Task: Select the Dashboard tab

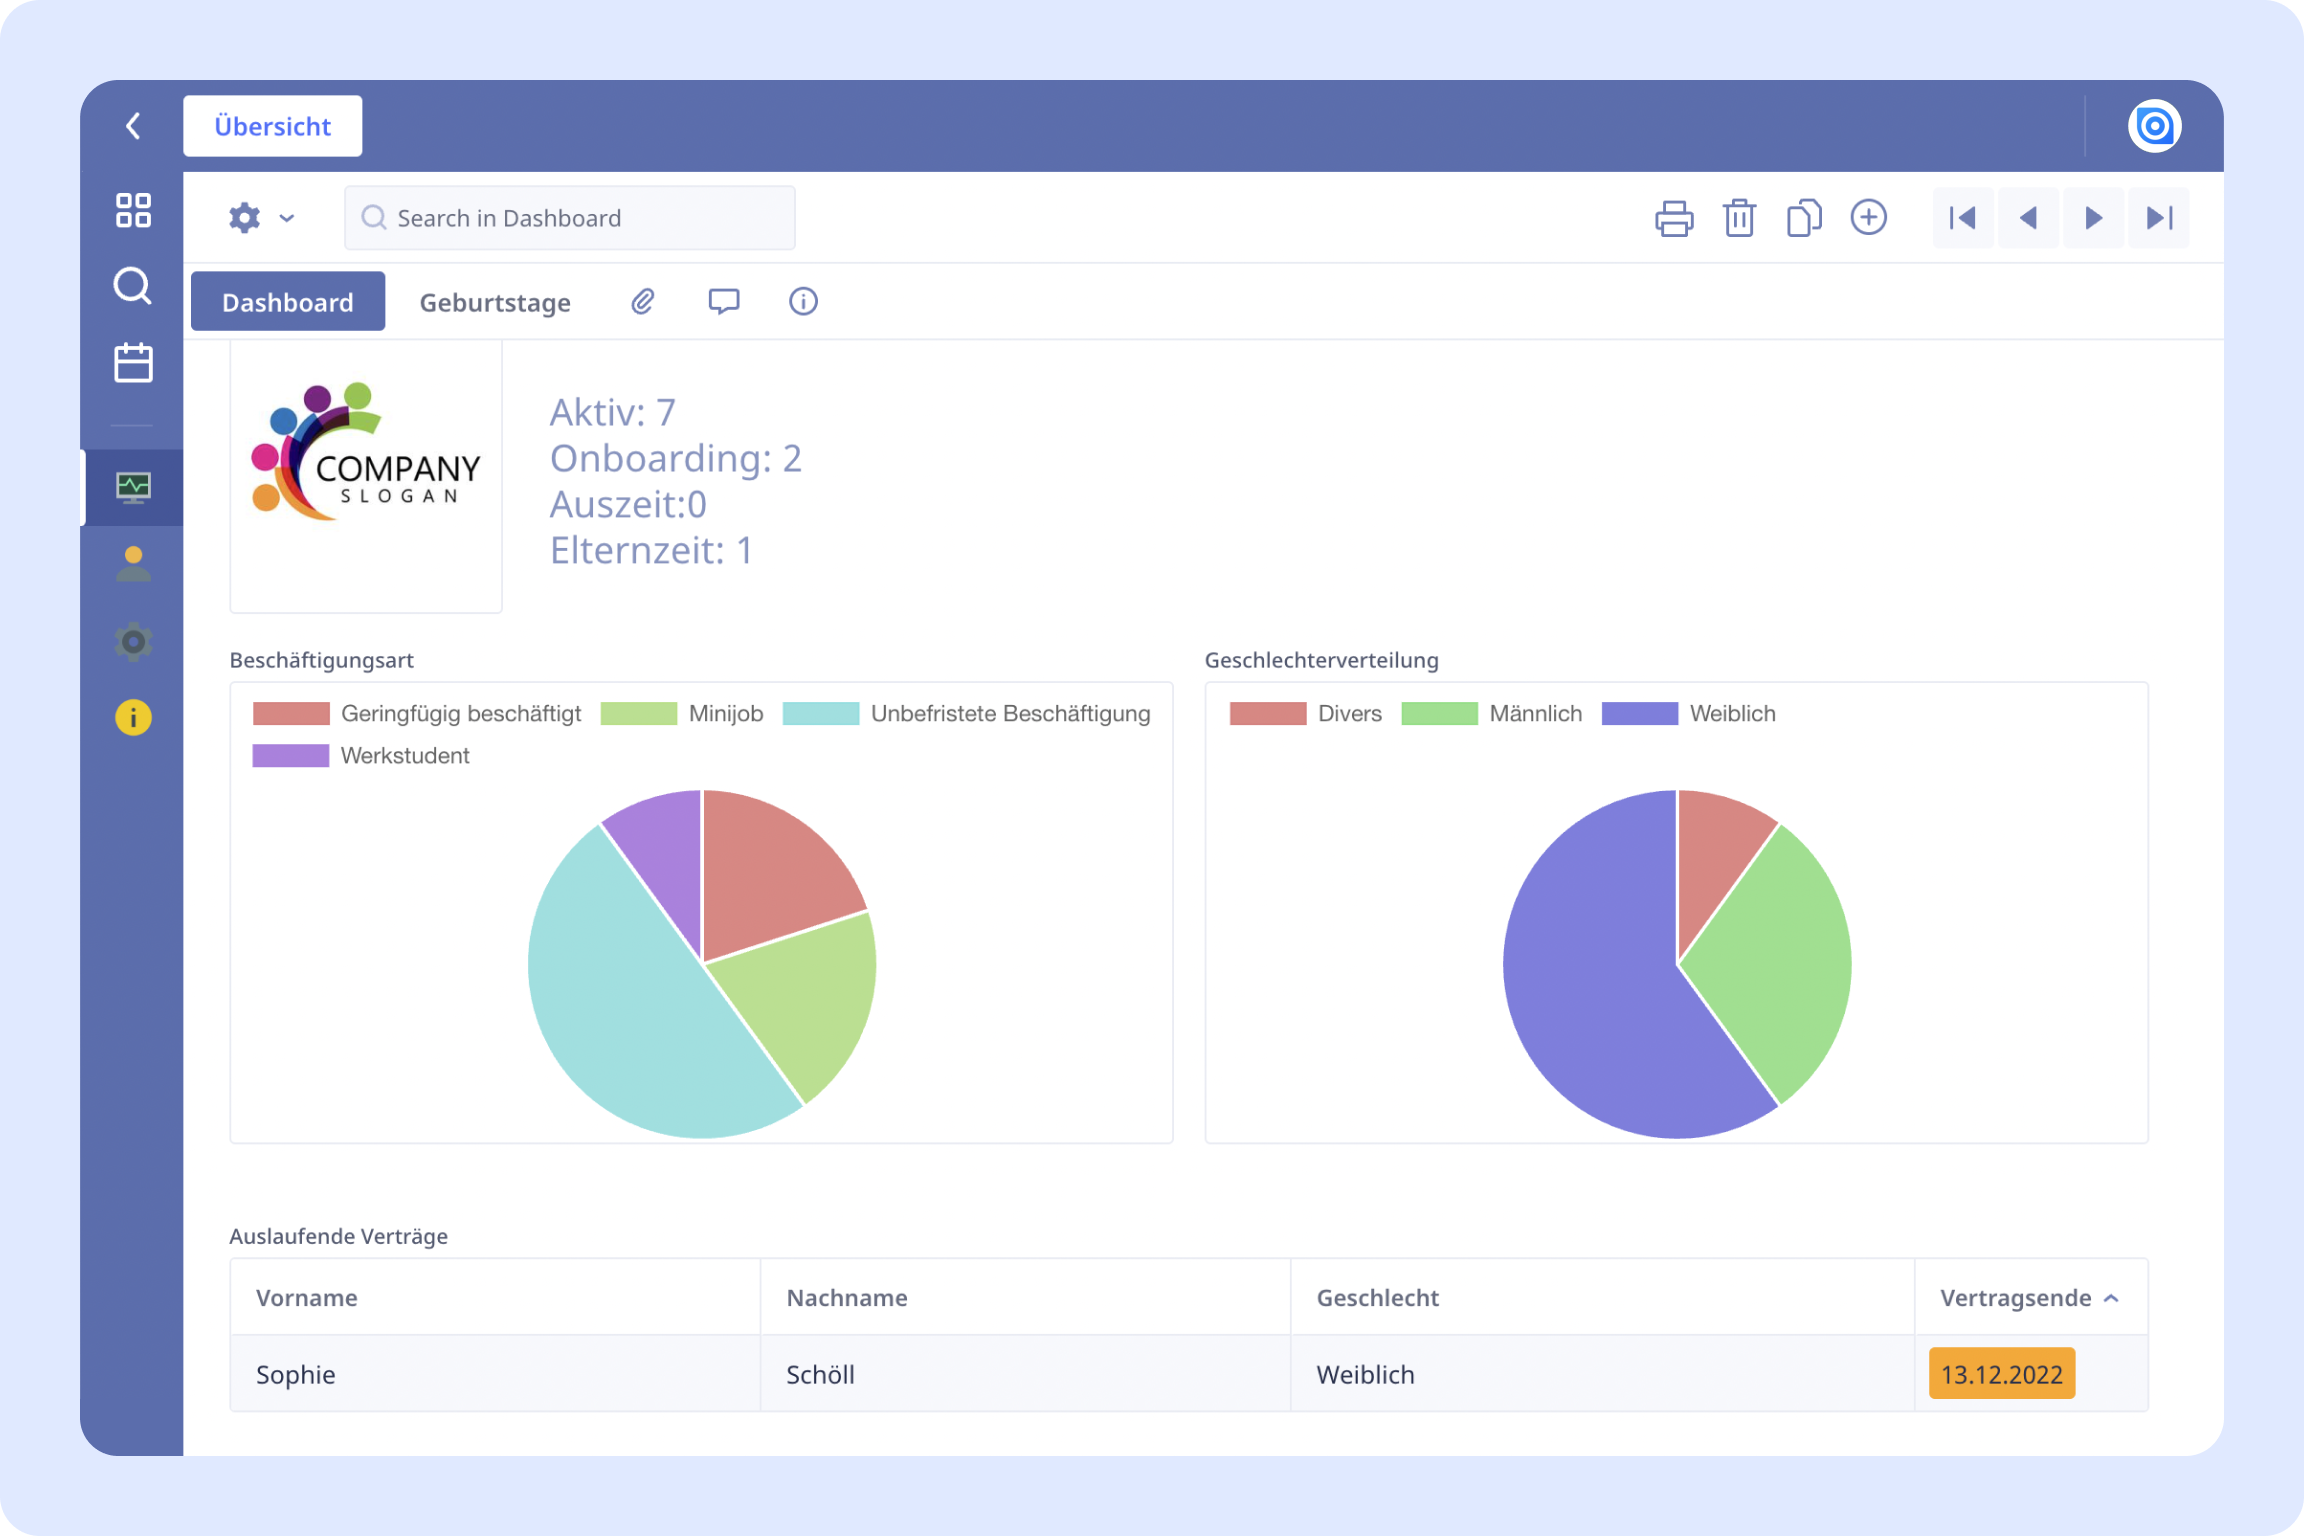Action: point(288,302)
